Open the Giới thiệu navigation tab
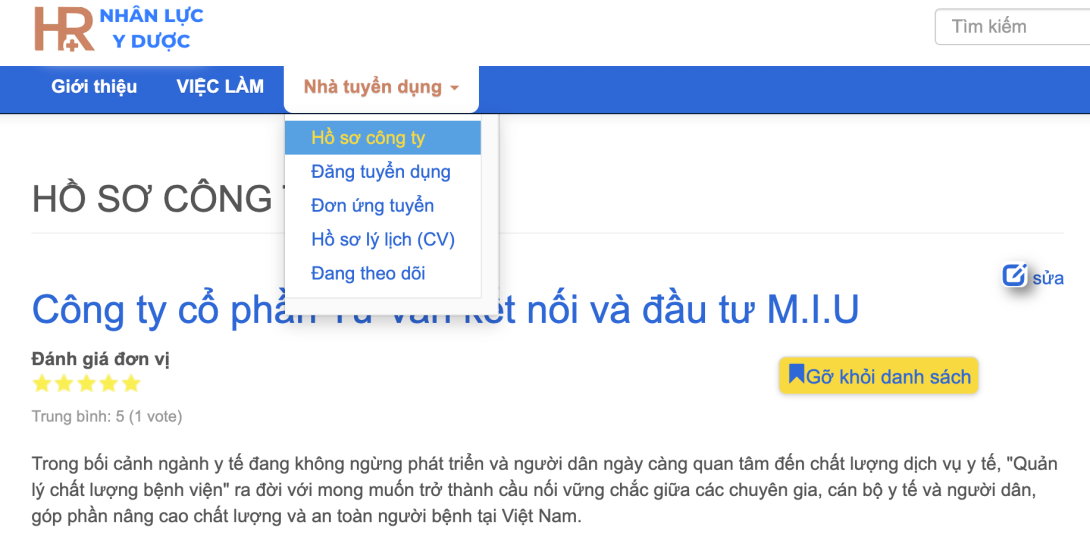1090x540 pixels. pyautogui.click(x=94, y=87)
